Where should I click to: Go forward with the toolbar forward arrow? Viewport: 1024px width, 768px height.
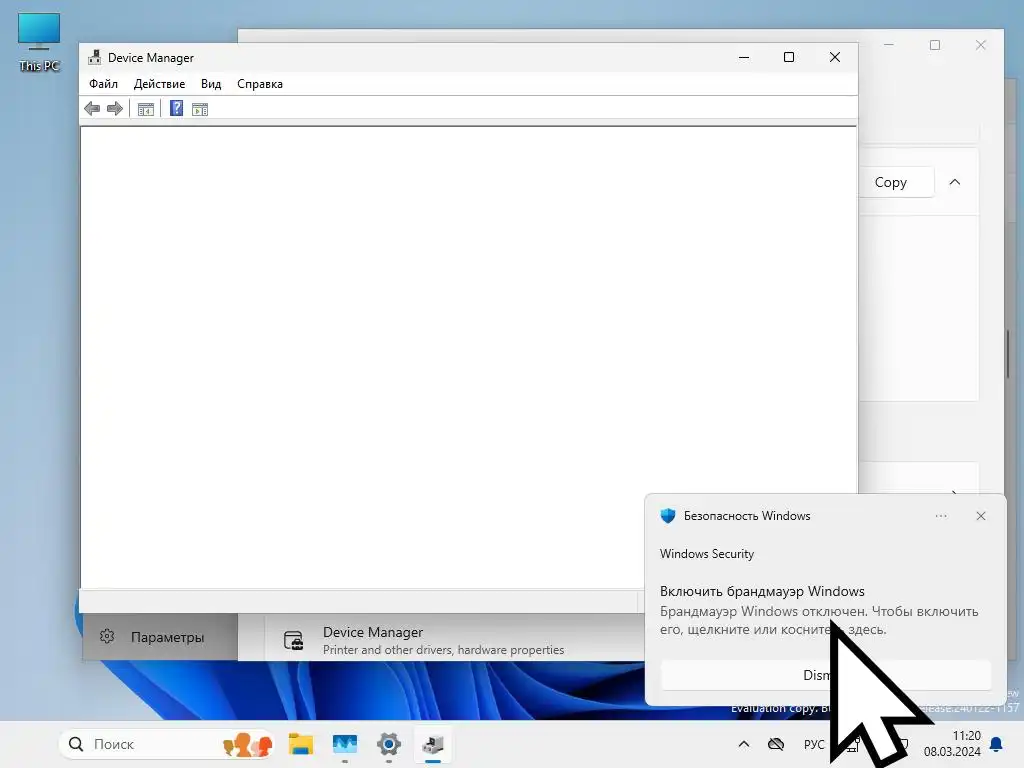115,109
